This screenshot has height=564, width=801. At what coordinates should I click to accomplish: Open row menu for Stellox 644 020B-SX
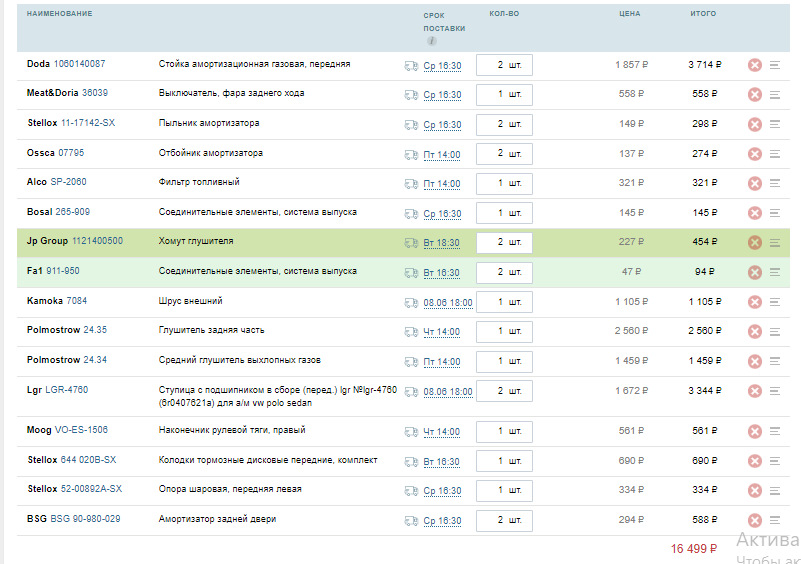(775, 461)
